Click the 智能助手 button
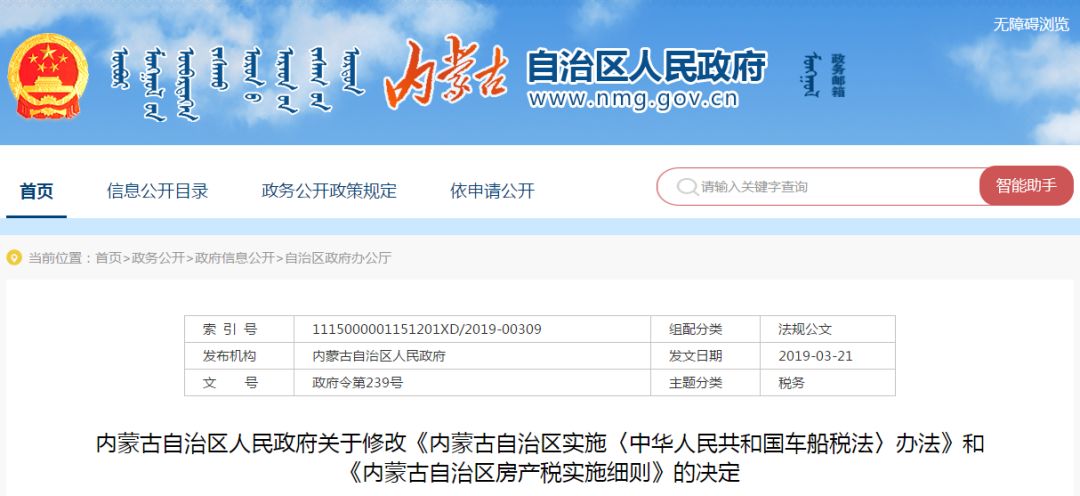 pyautogui.click(x=1026, y=185)
